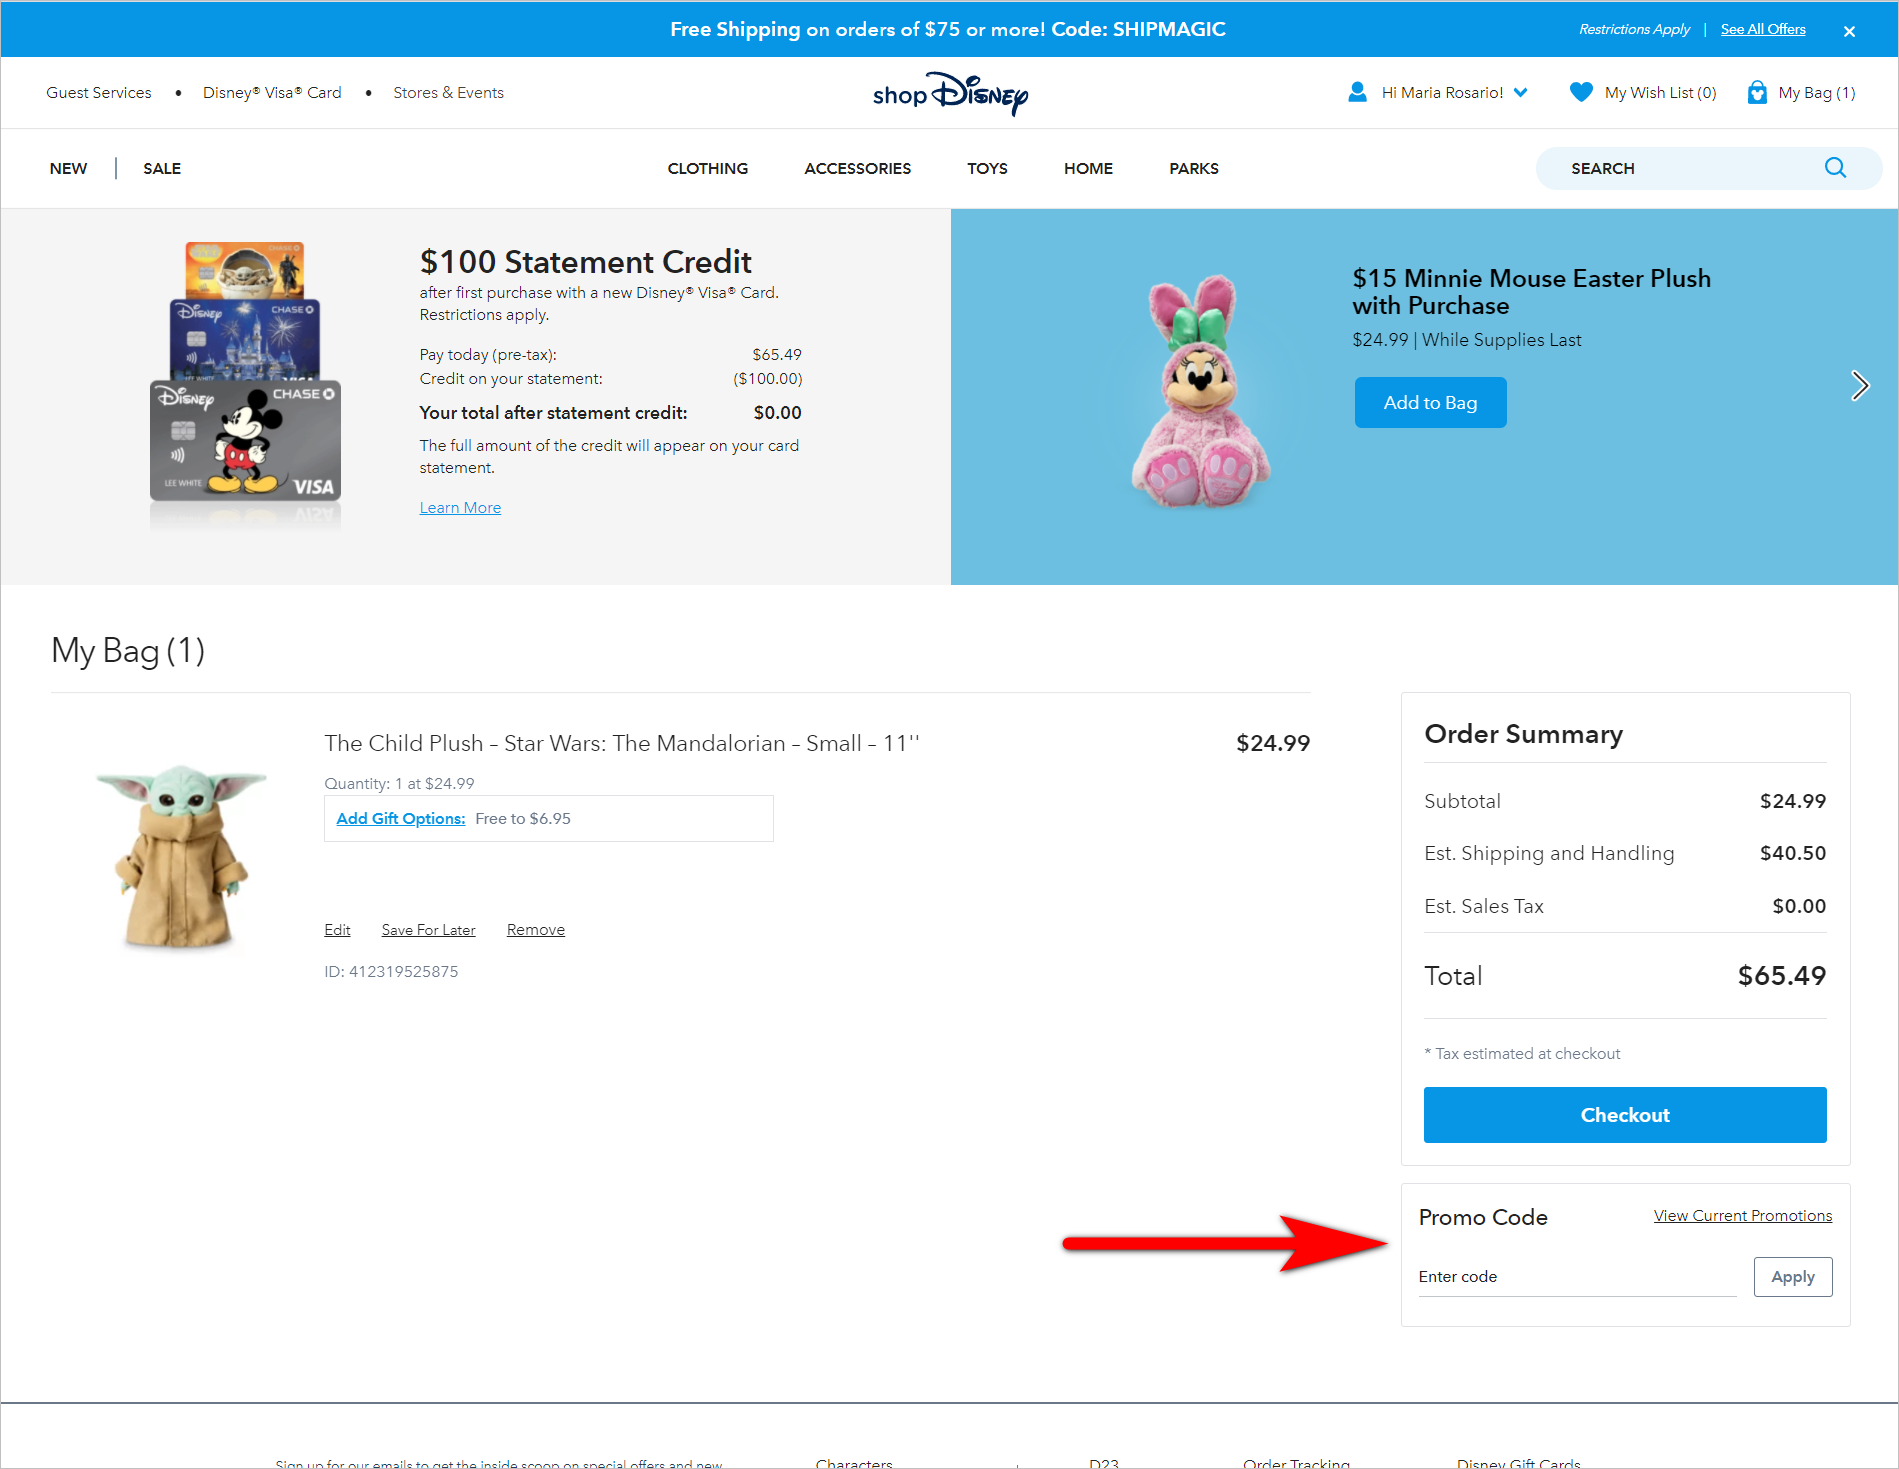Click Restrictions Apply in top banner
Viewport: 1899px width, 1469px height.
(x=1634, y=29)
